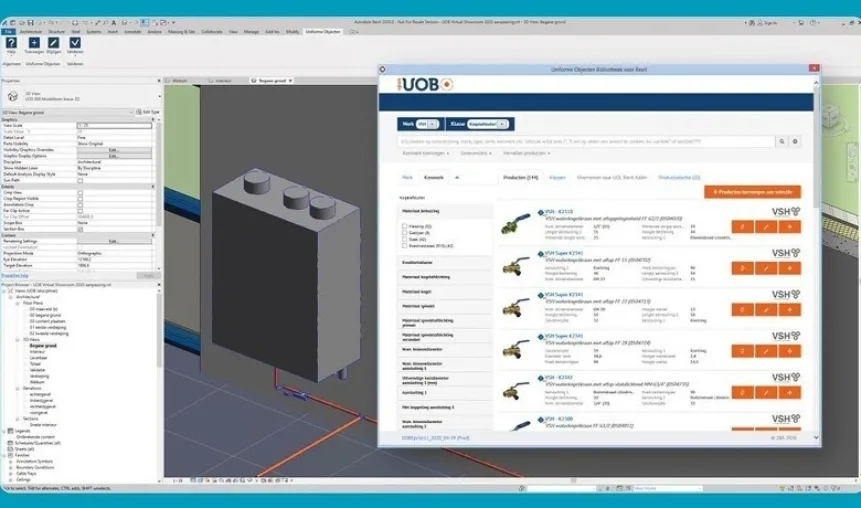Click Producten toevoegen aan selectie button
The width and height of the screenshot is (861, 508).
752,192
